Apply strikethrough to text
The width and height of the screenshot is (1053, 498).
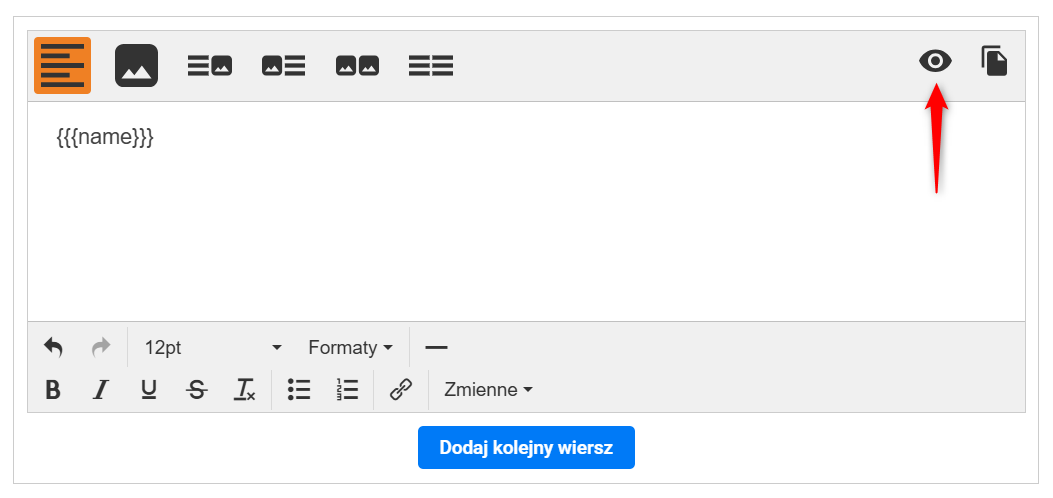pos(197,390)
